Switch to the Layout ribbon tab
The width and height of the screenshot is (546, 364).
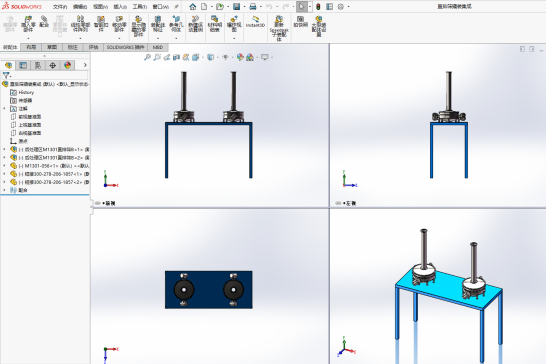[x=31, y=47]
